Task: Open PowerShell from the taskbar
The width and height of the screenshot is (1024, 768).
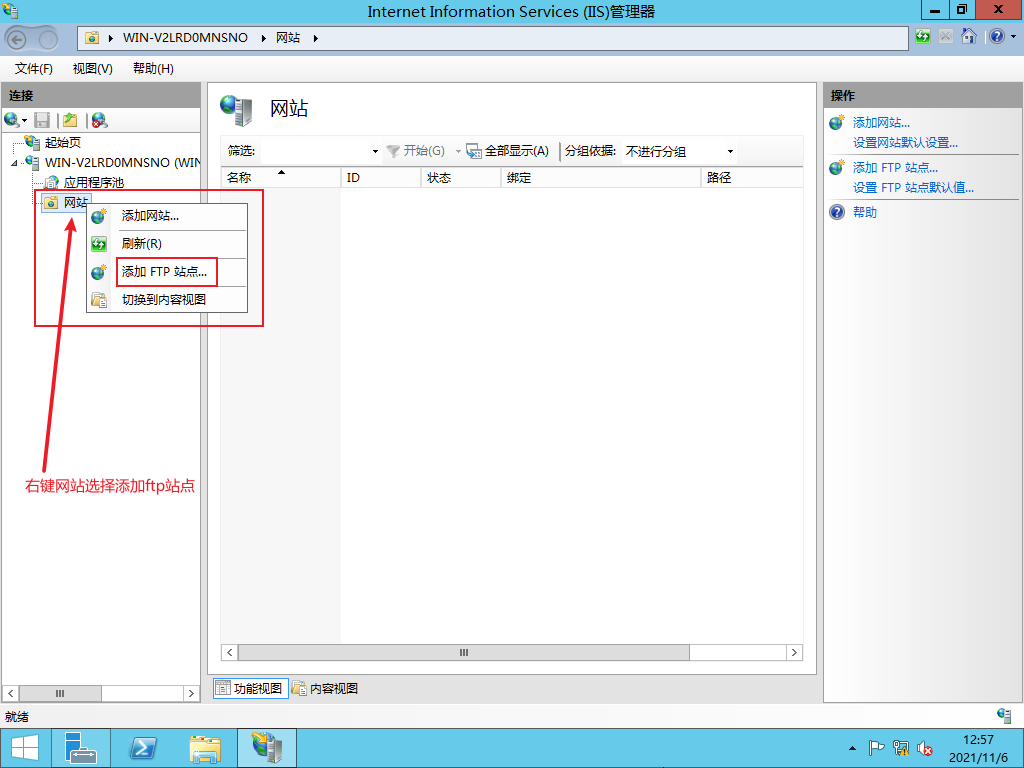Action: [143, 748]
